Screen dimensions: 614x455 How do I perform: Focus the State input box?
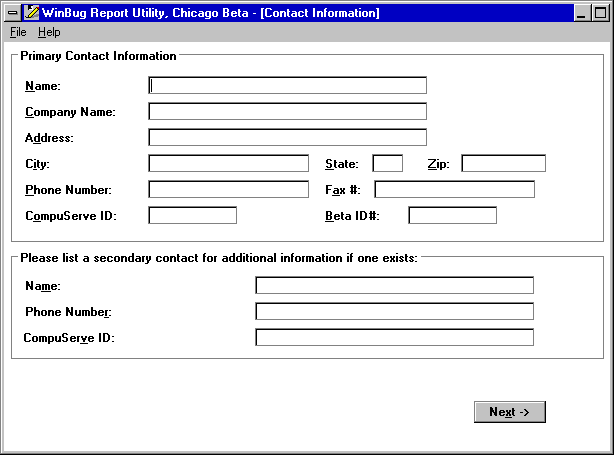[387, 163]
